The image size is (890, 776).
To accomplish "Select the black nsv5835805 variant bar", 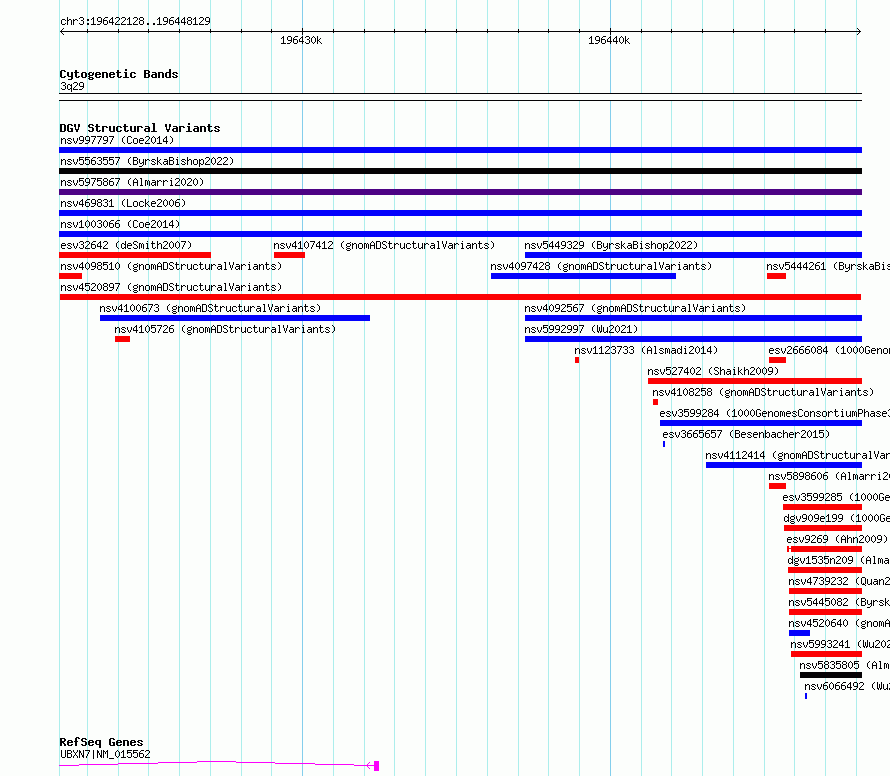I will coord(831,675).
